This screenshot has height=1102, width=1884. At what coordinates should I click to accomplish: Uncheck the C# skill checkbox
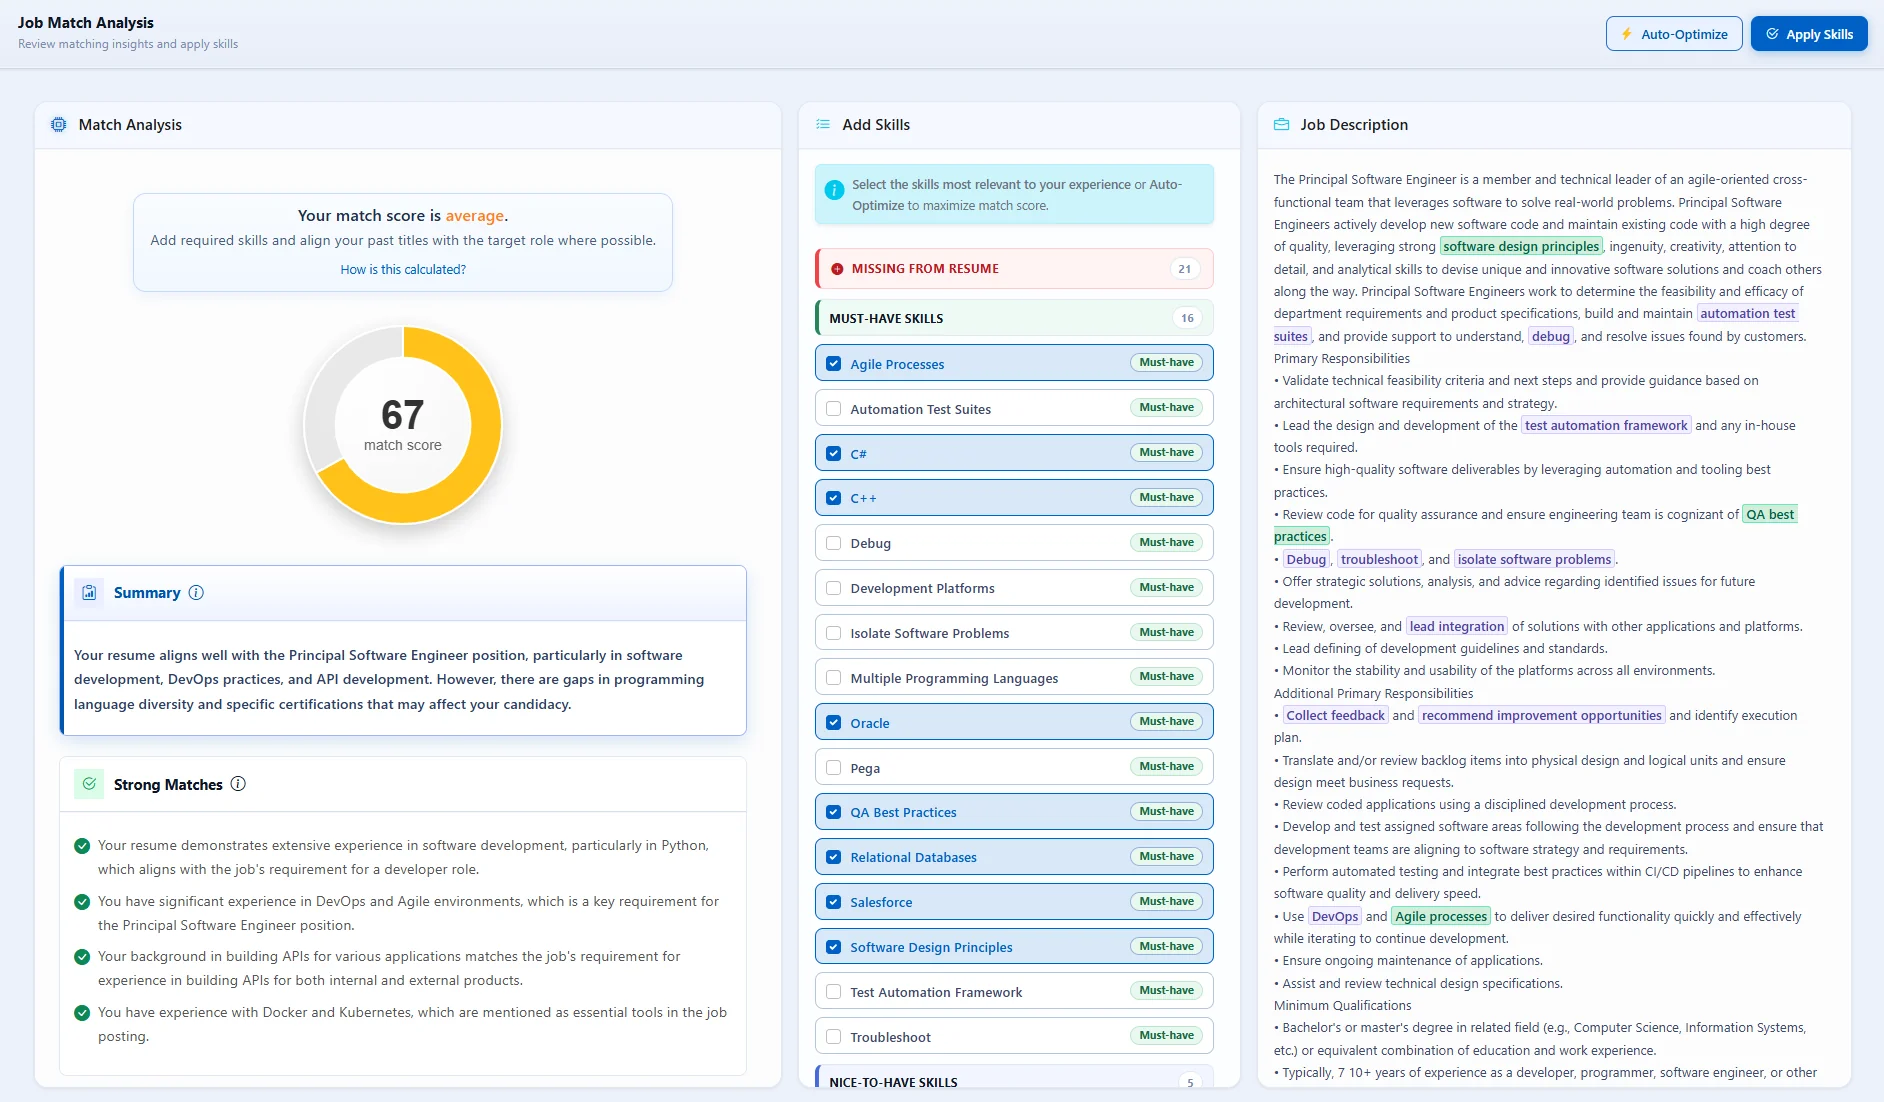point(834,453)
